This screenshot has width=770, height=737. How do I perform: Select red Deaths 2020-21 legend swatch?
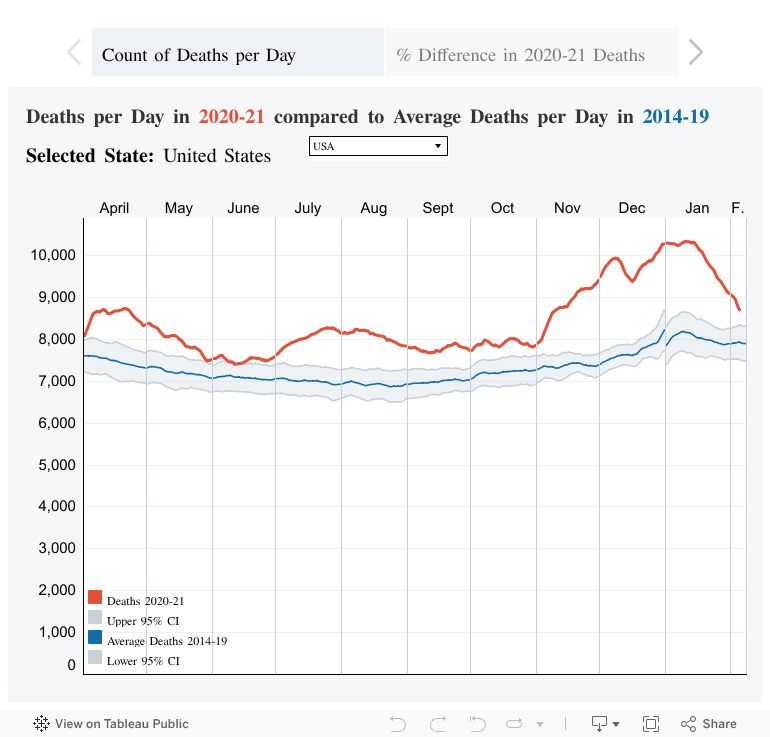(x=95, y=599)
